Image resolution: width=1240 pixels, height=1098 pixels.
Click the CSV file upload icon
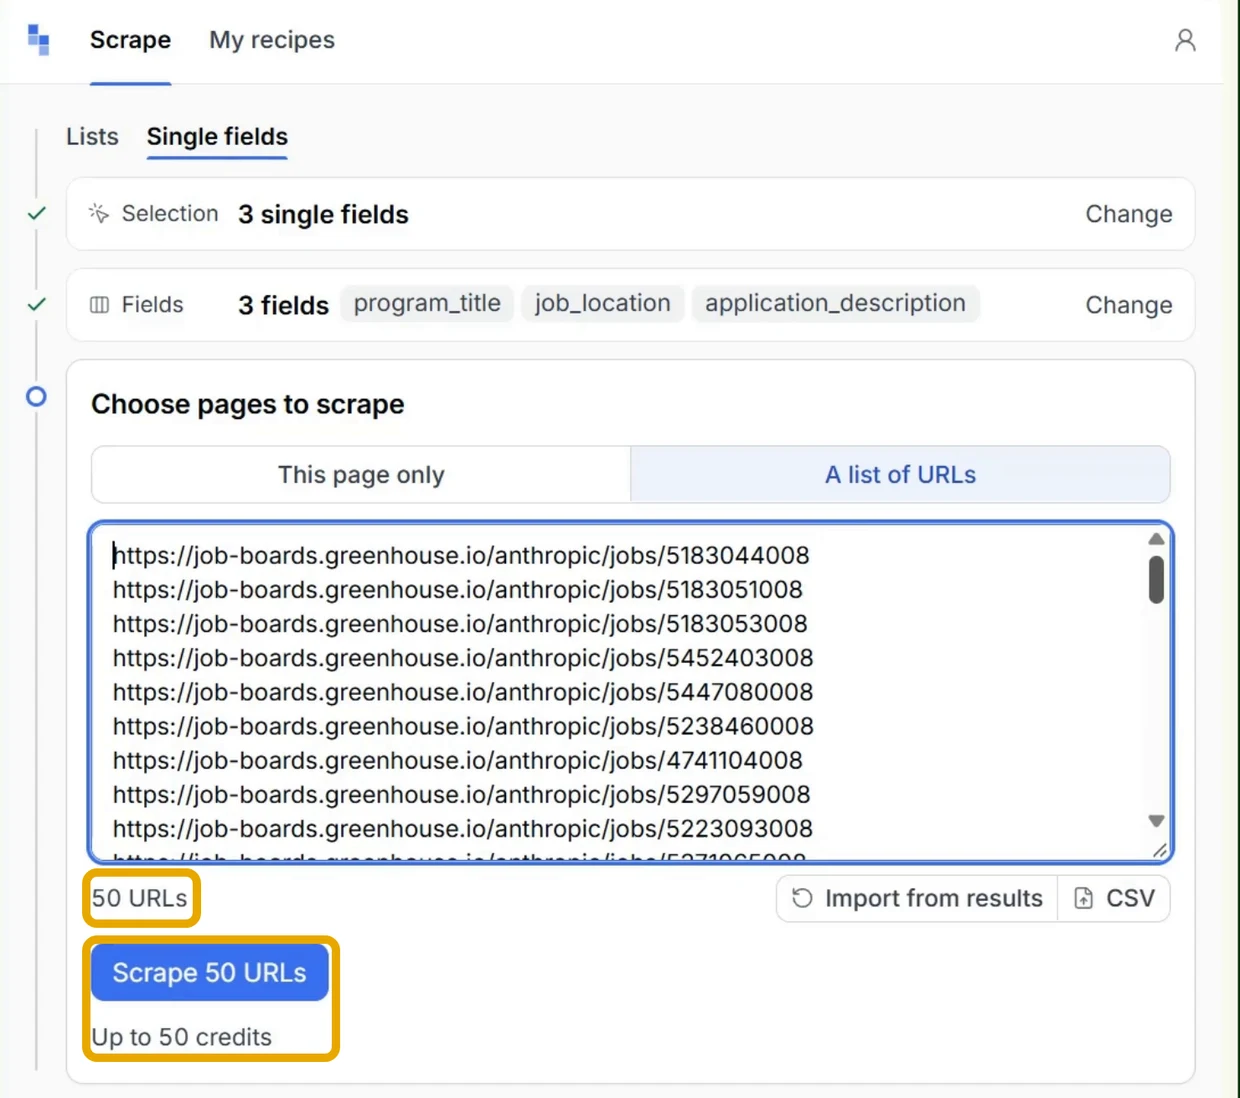(x=1084, y=898)
